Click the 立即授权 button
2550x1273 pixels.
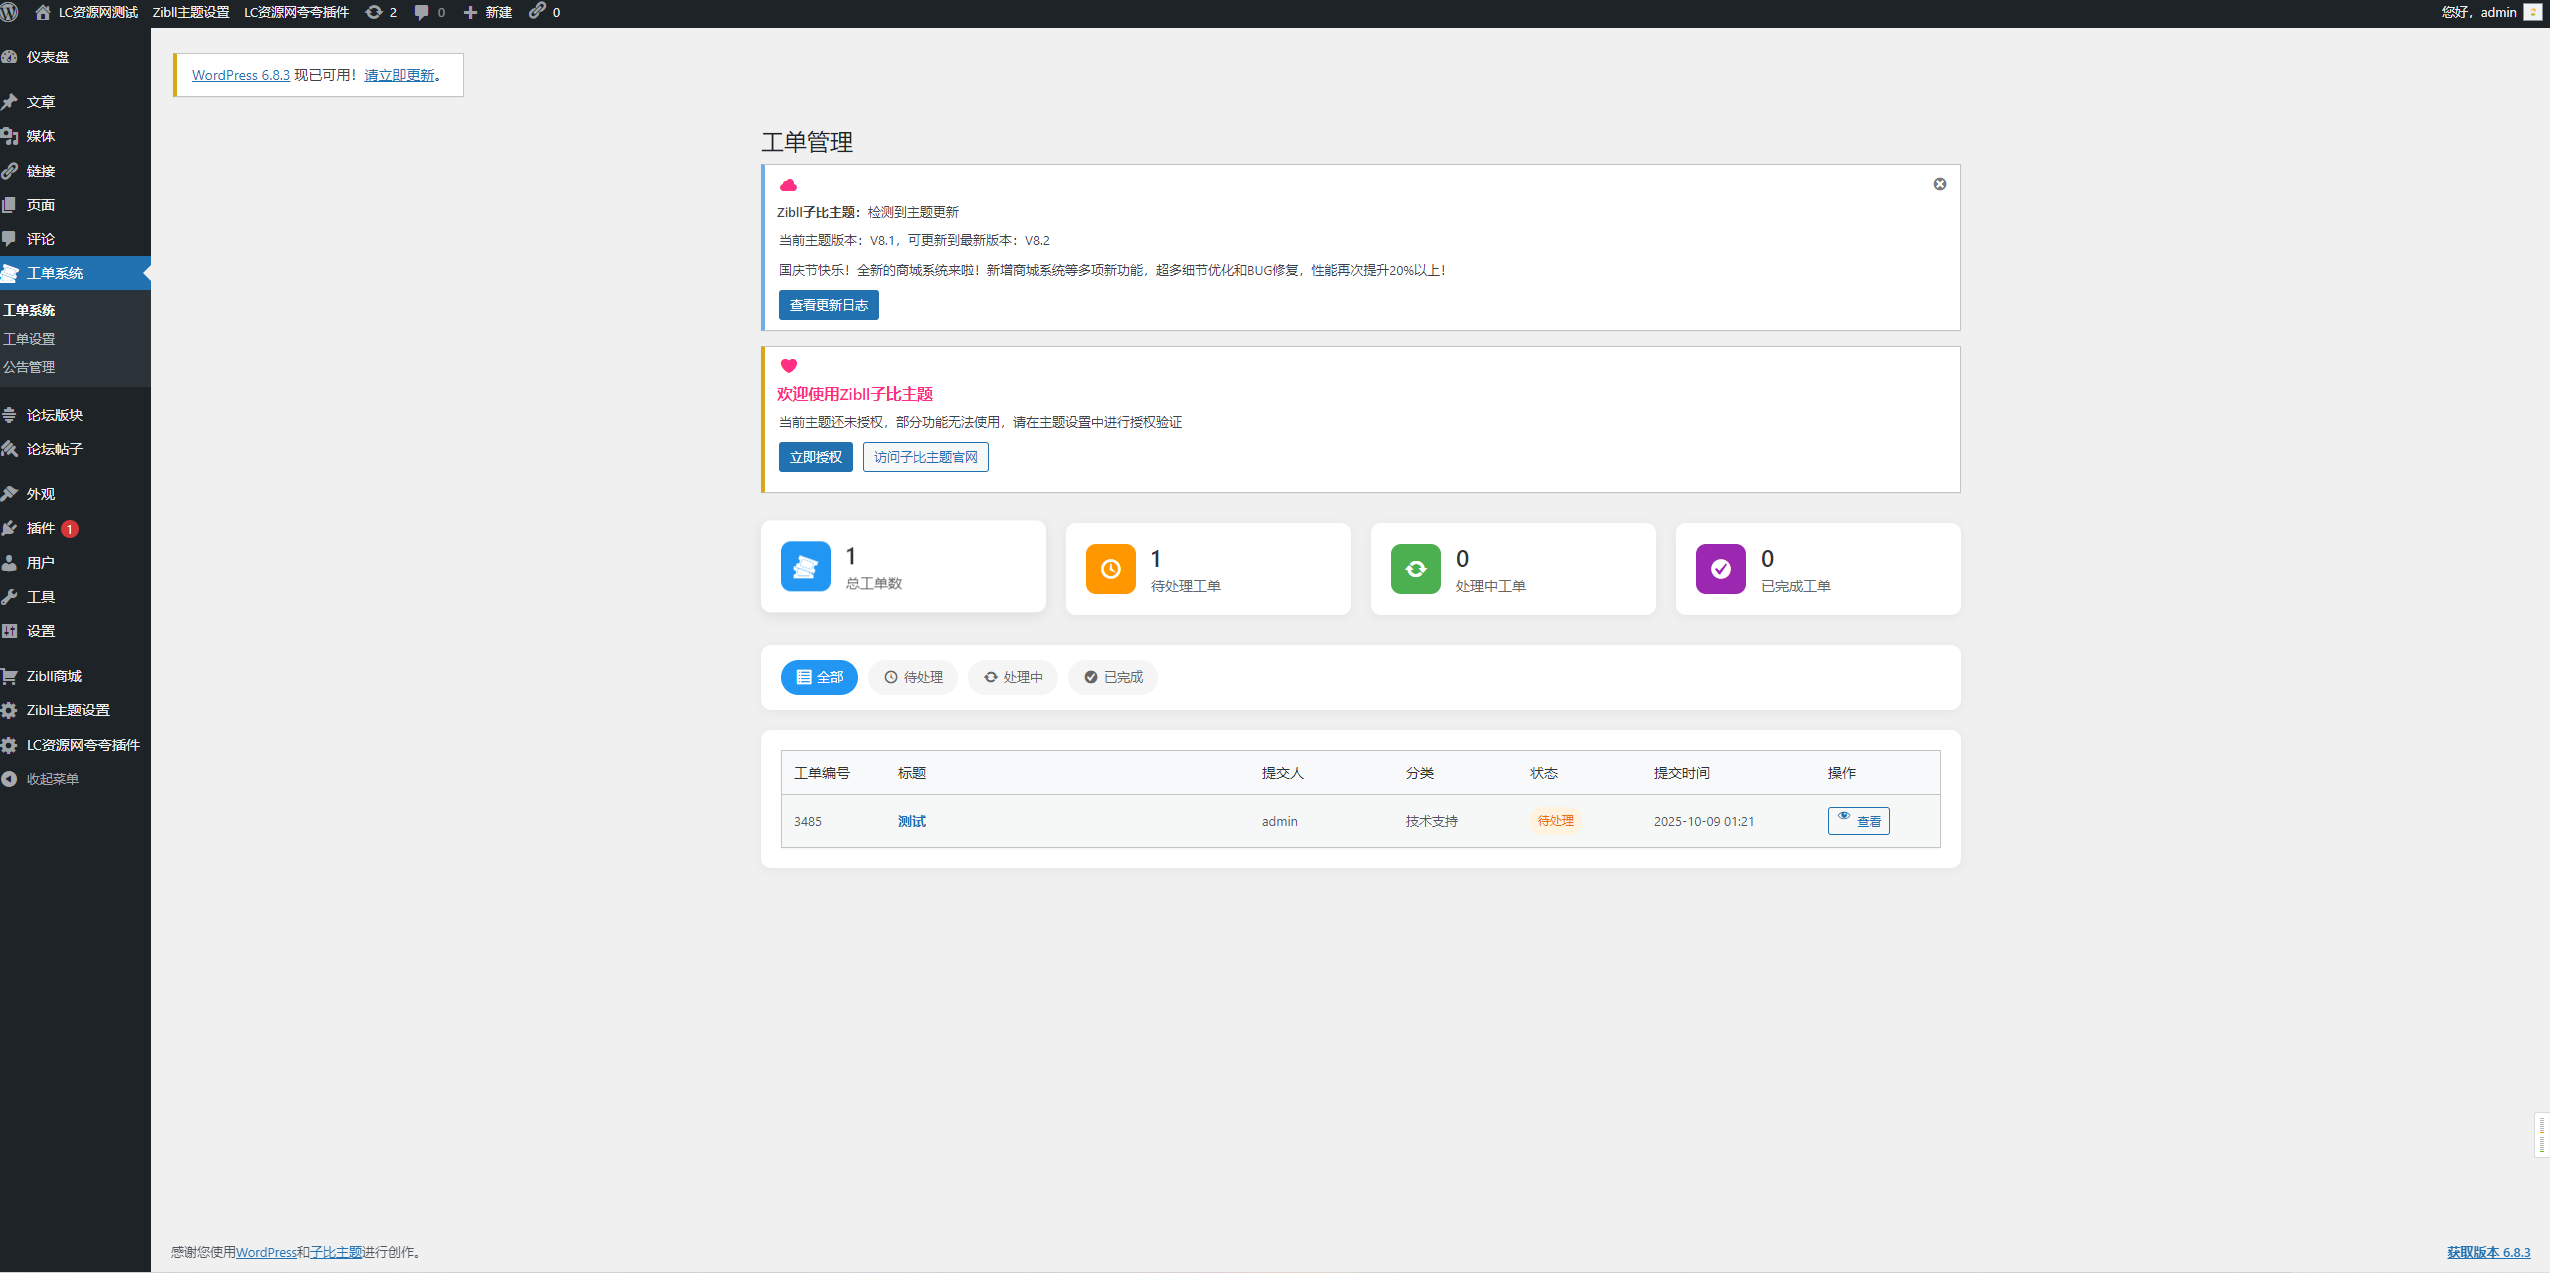pyautogui.click(x=815, y=457)
